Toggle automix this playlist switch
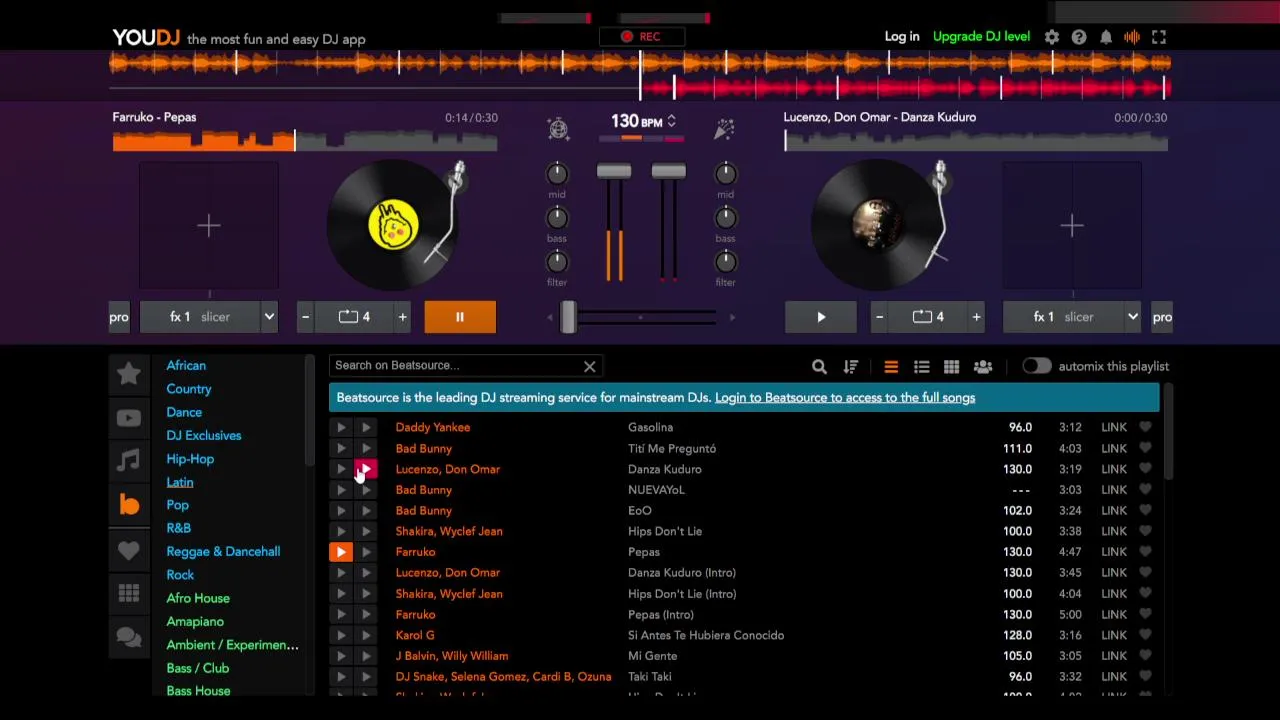This screenshot has height=720, width=1280. click(1037, 367)
